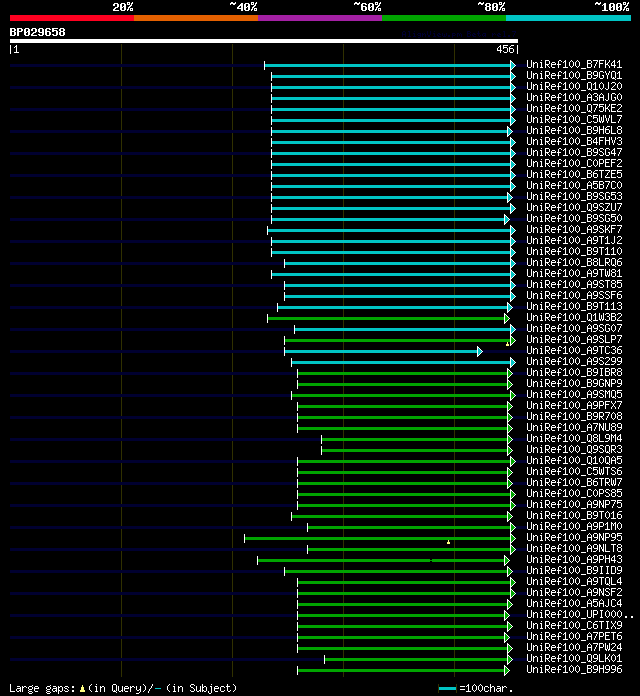Click the yellow gap icon in the legend
Viewport: 640px width, 696px height.
(x=82, y=688)
